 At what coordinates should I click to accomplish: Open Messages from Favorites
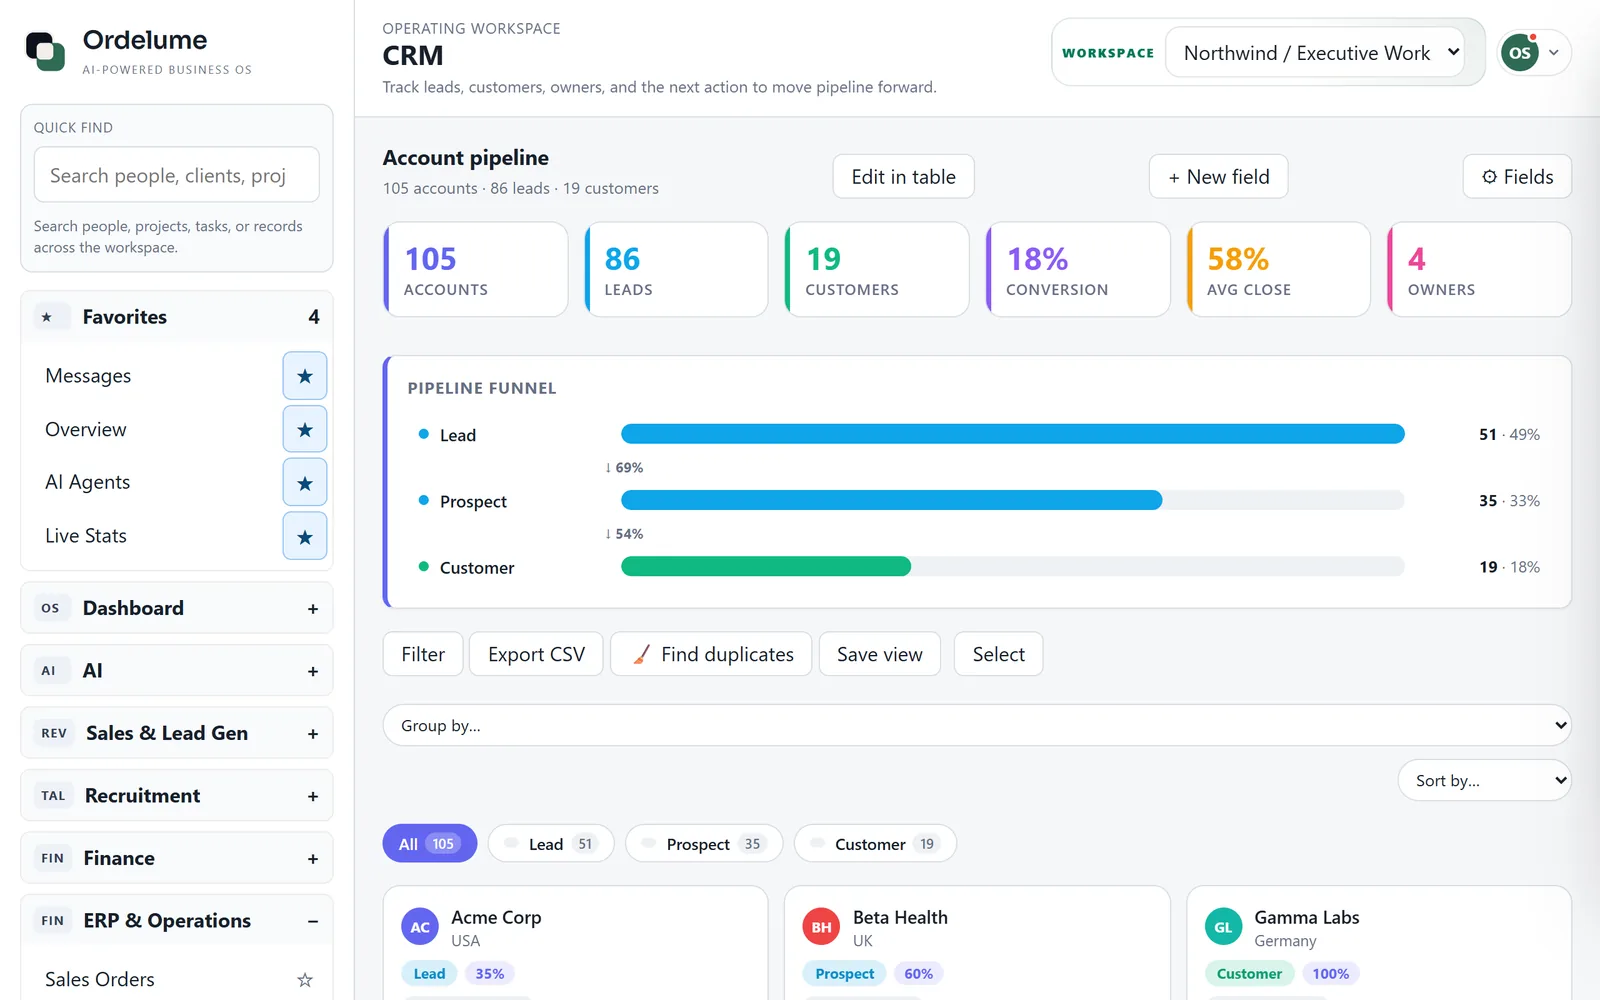click(x=88, y=376)
